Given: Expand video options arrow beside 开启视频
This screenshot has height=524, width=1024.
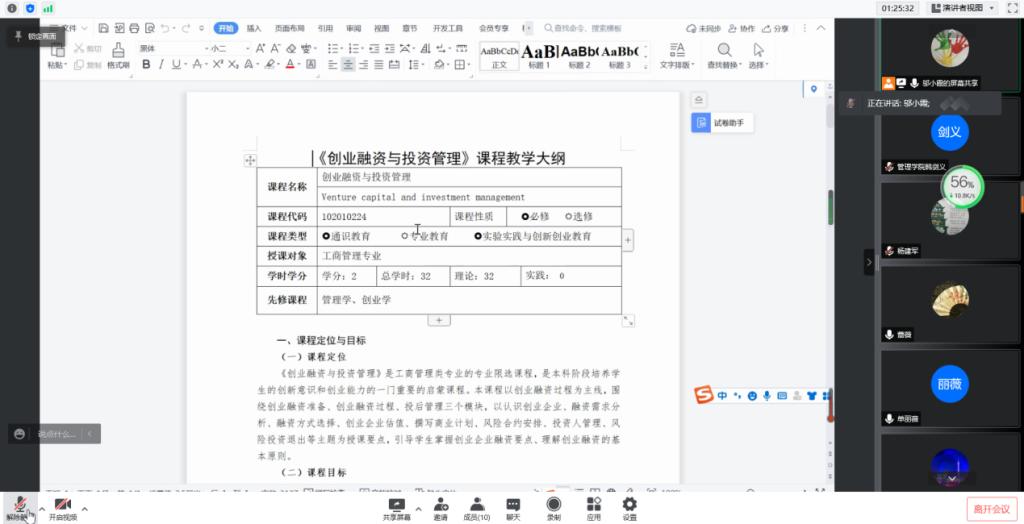Looking at the screenshot, I should pos(85,509).
